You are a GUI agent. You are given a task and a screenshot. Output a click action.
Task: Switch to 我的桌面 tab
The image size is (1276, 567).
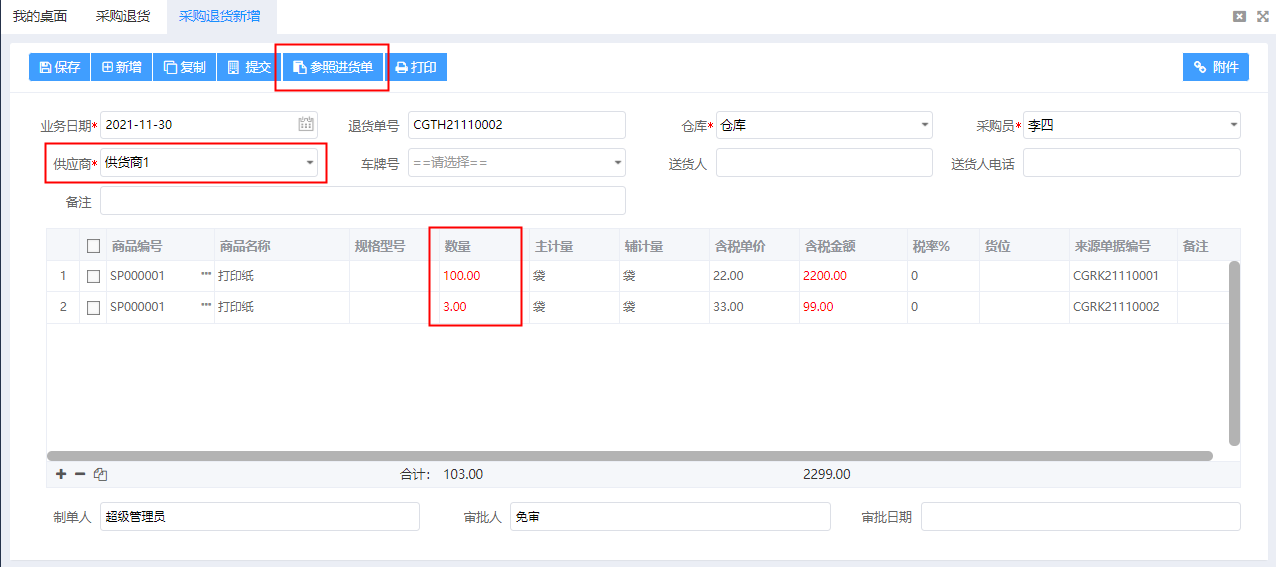[40, 16]
